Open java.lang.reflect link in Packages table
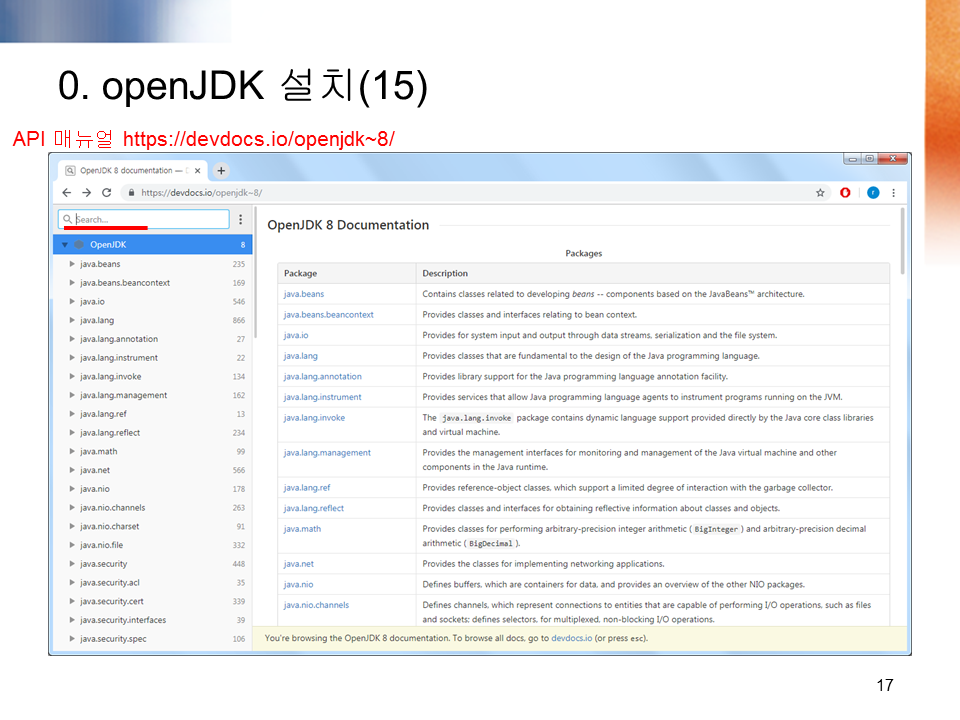This screenshot has width=960, height=720. (x=313, y=509)
